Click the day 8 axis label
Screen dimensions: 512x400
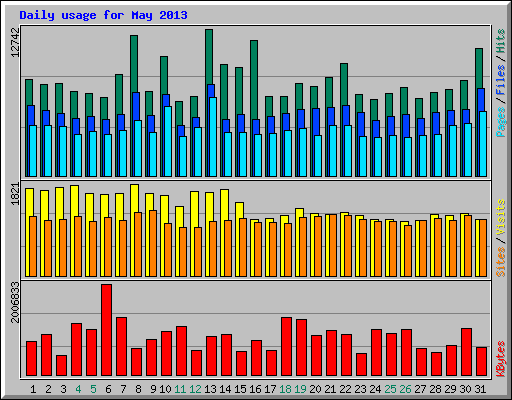138,389
